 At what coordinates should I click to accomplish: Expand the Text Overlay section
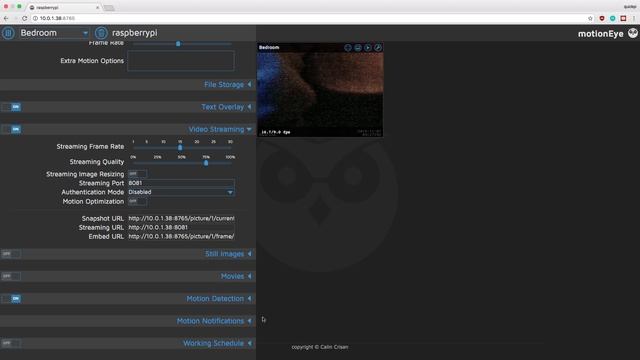227,107
